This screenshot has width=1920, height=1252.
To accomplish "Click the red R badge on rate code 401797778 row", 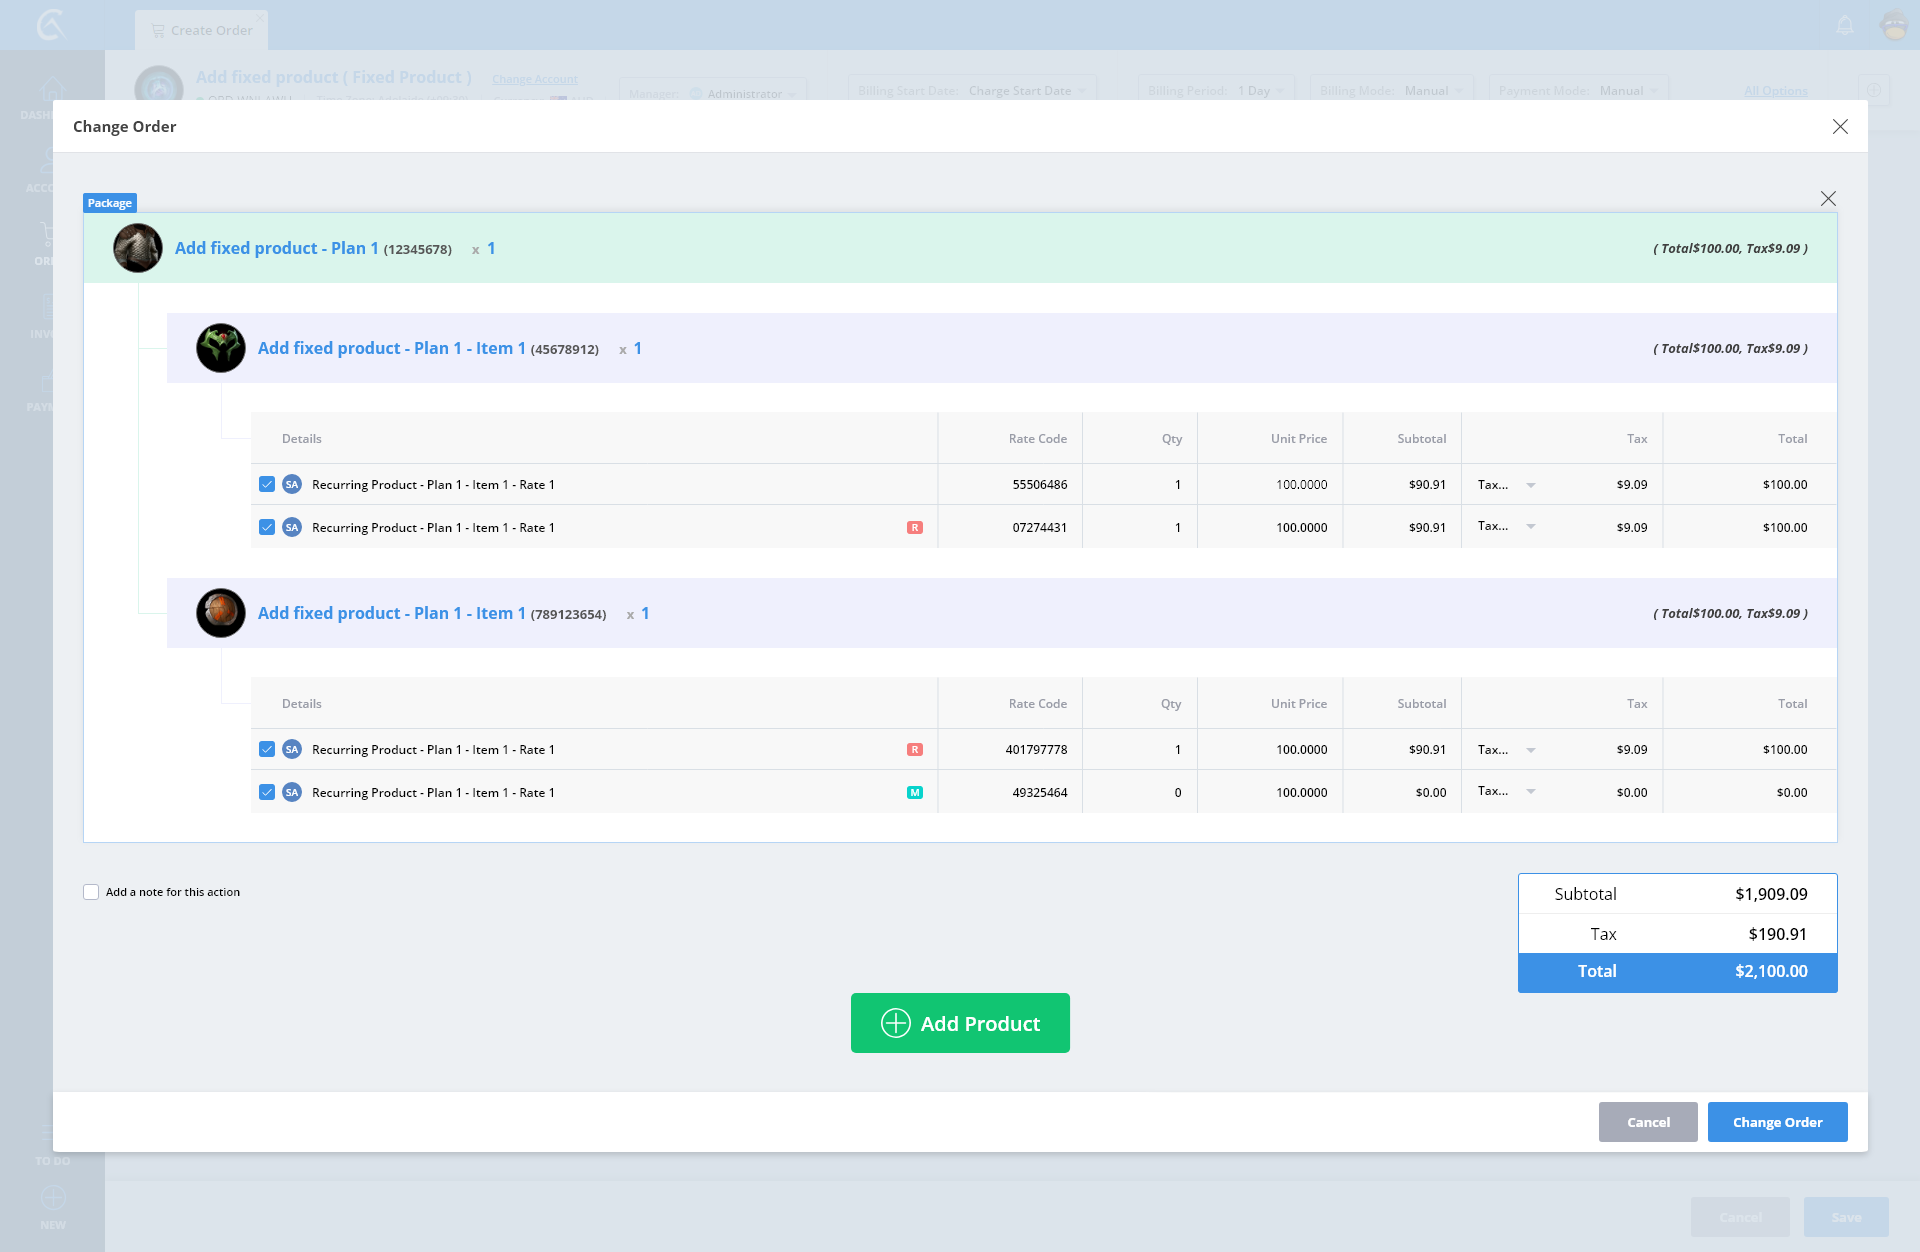I will click(x=914, y=749).
